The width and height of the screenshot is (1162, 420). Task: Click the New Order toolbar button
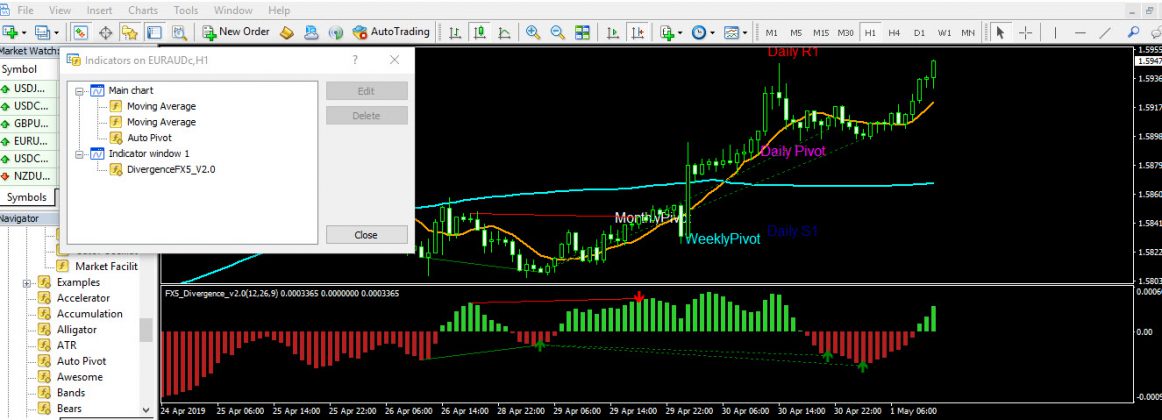pyautogui.click(x=236, y=32)
